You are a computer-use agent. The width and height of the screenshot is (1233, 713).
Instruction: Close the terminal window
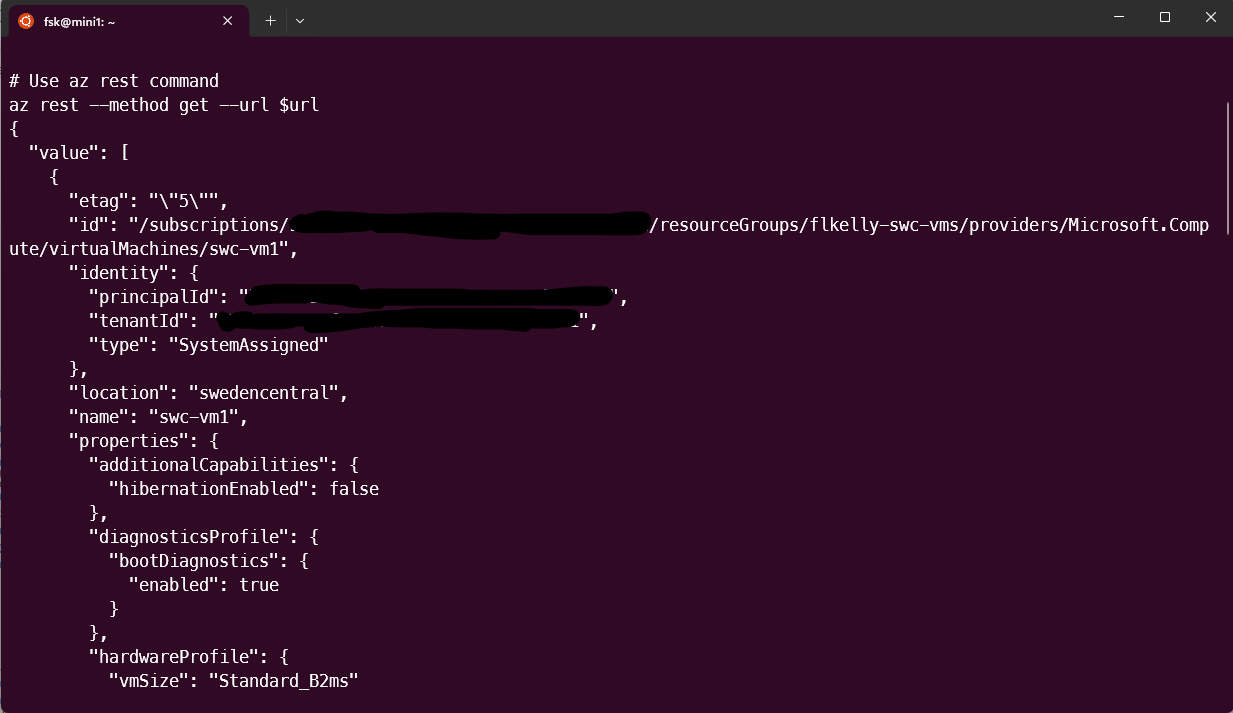[1210, 17]
